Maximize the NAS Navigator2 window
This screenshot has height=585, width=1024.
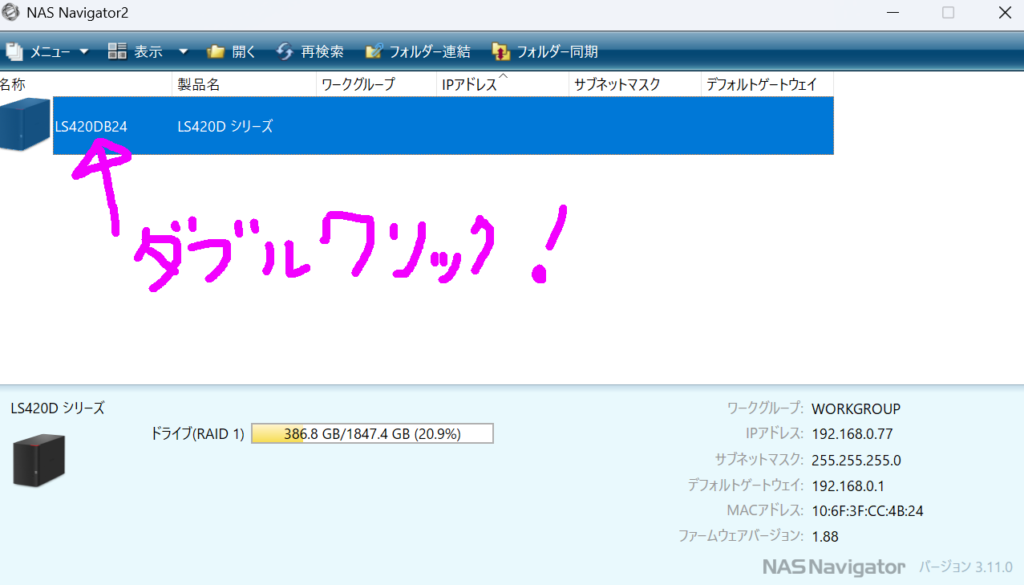tap(948, 12)
